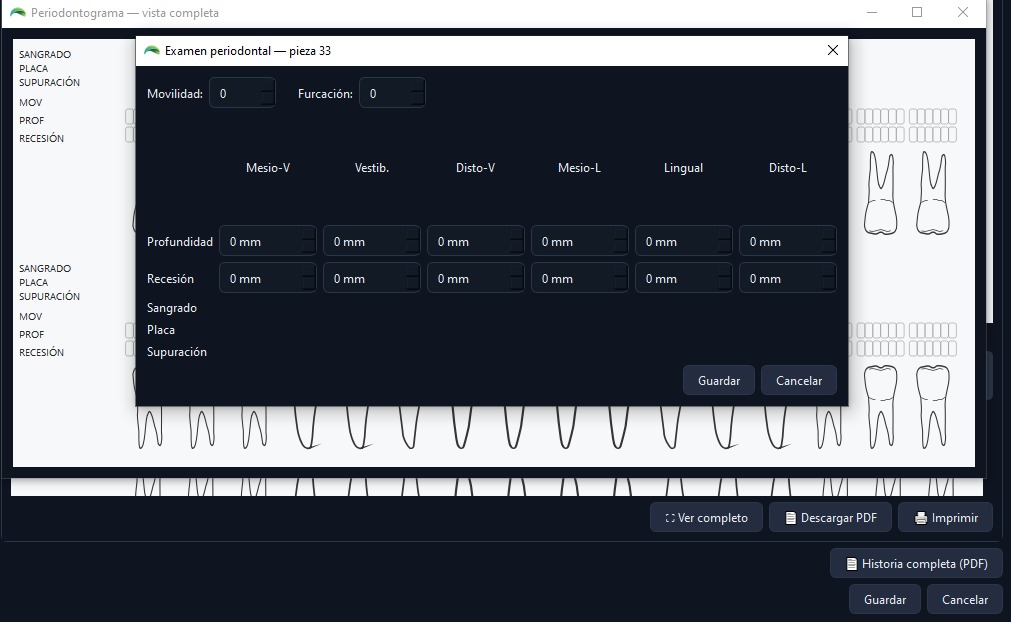Increase the Movilidad spinner value
The height and width of the screenshot is (622, 1011).
click(x=268, y=86)
